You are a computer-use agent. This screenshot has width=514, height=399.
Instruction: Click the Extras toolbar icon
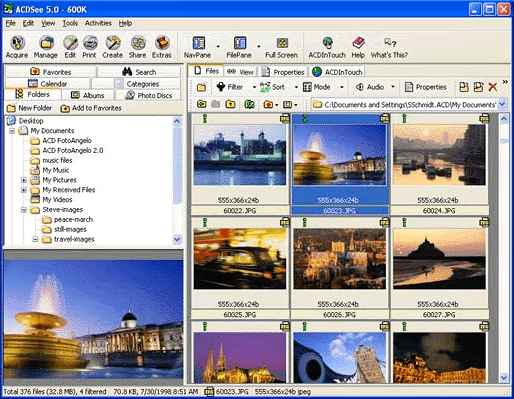pos(162,47)
